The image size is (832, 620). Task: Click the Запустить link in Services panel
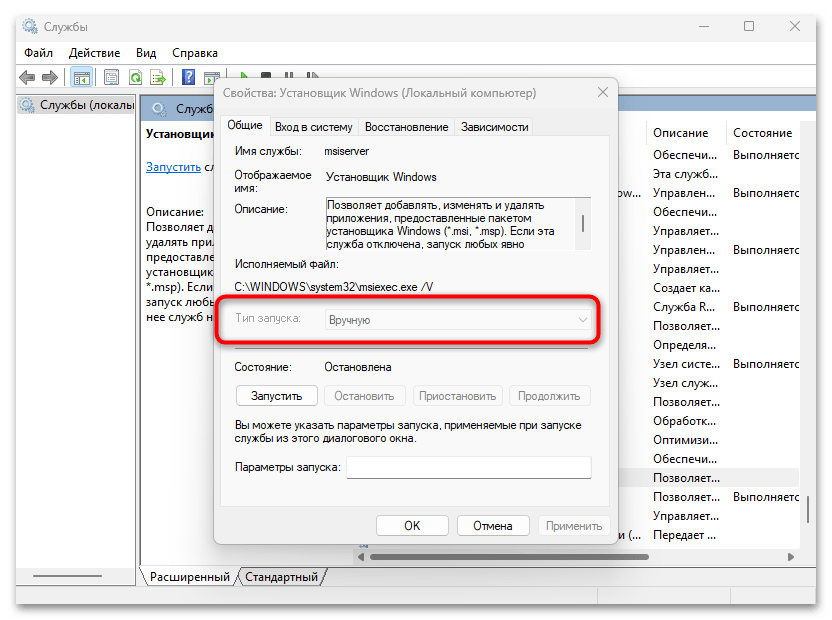coord(173,167)
